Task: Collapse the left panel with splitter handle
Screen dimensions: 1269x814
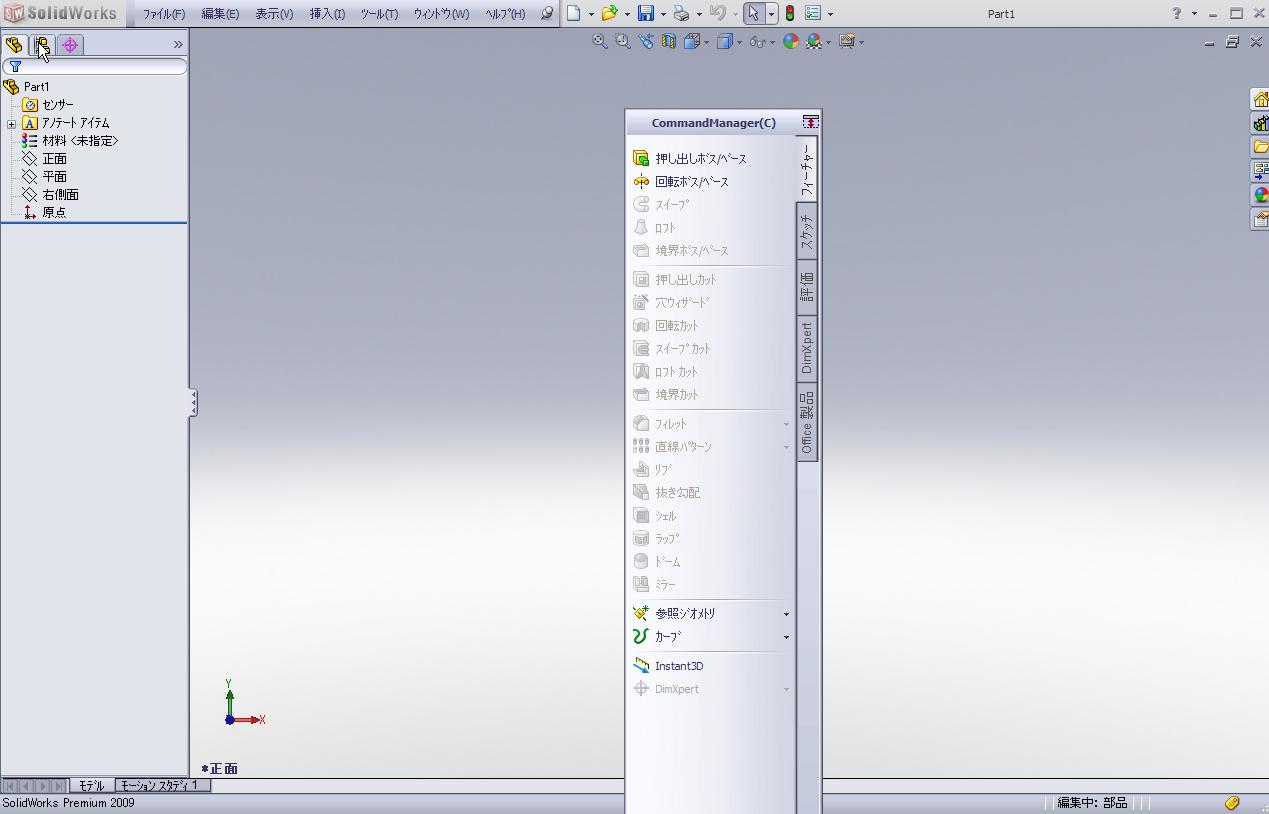Action: (x=193, y=403)
